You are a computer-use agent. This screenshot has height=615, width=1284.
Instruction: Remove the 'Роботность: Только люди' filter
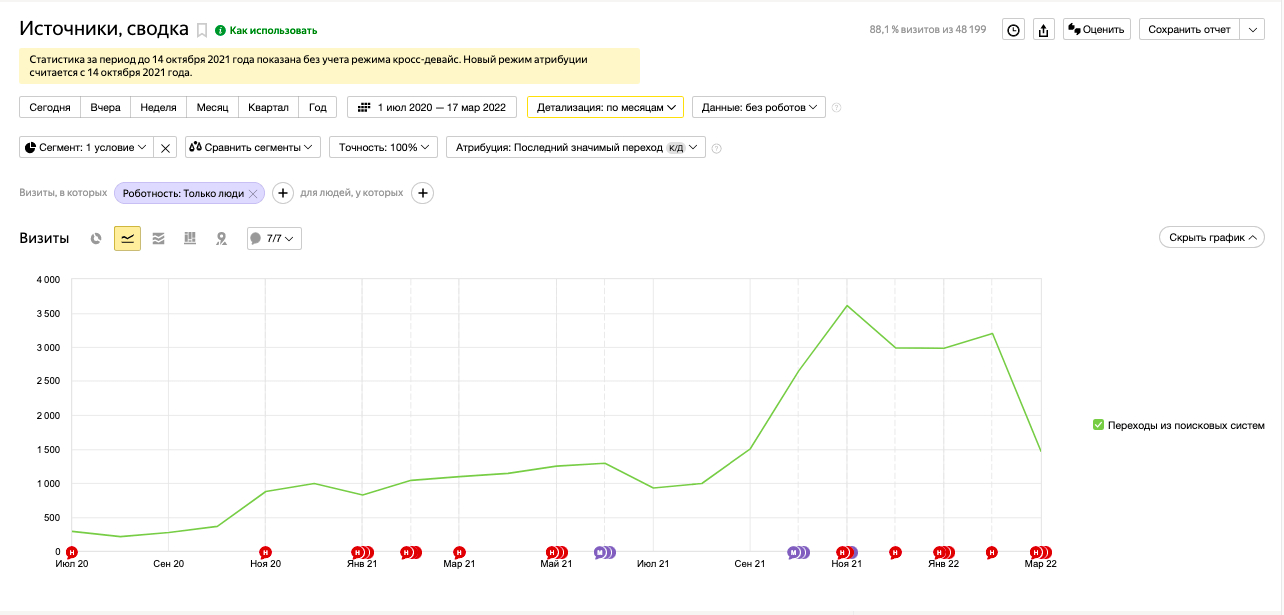click(254, 193)
